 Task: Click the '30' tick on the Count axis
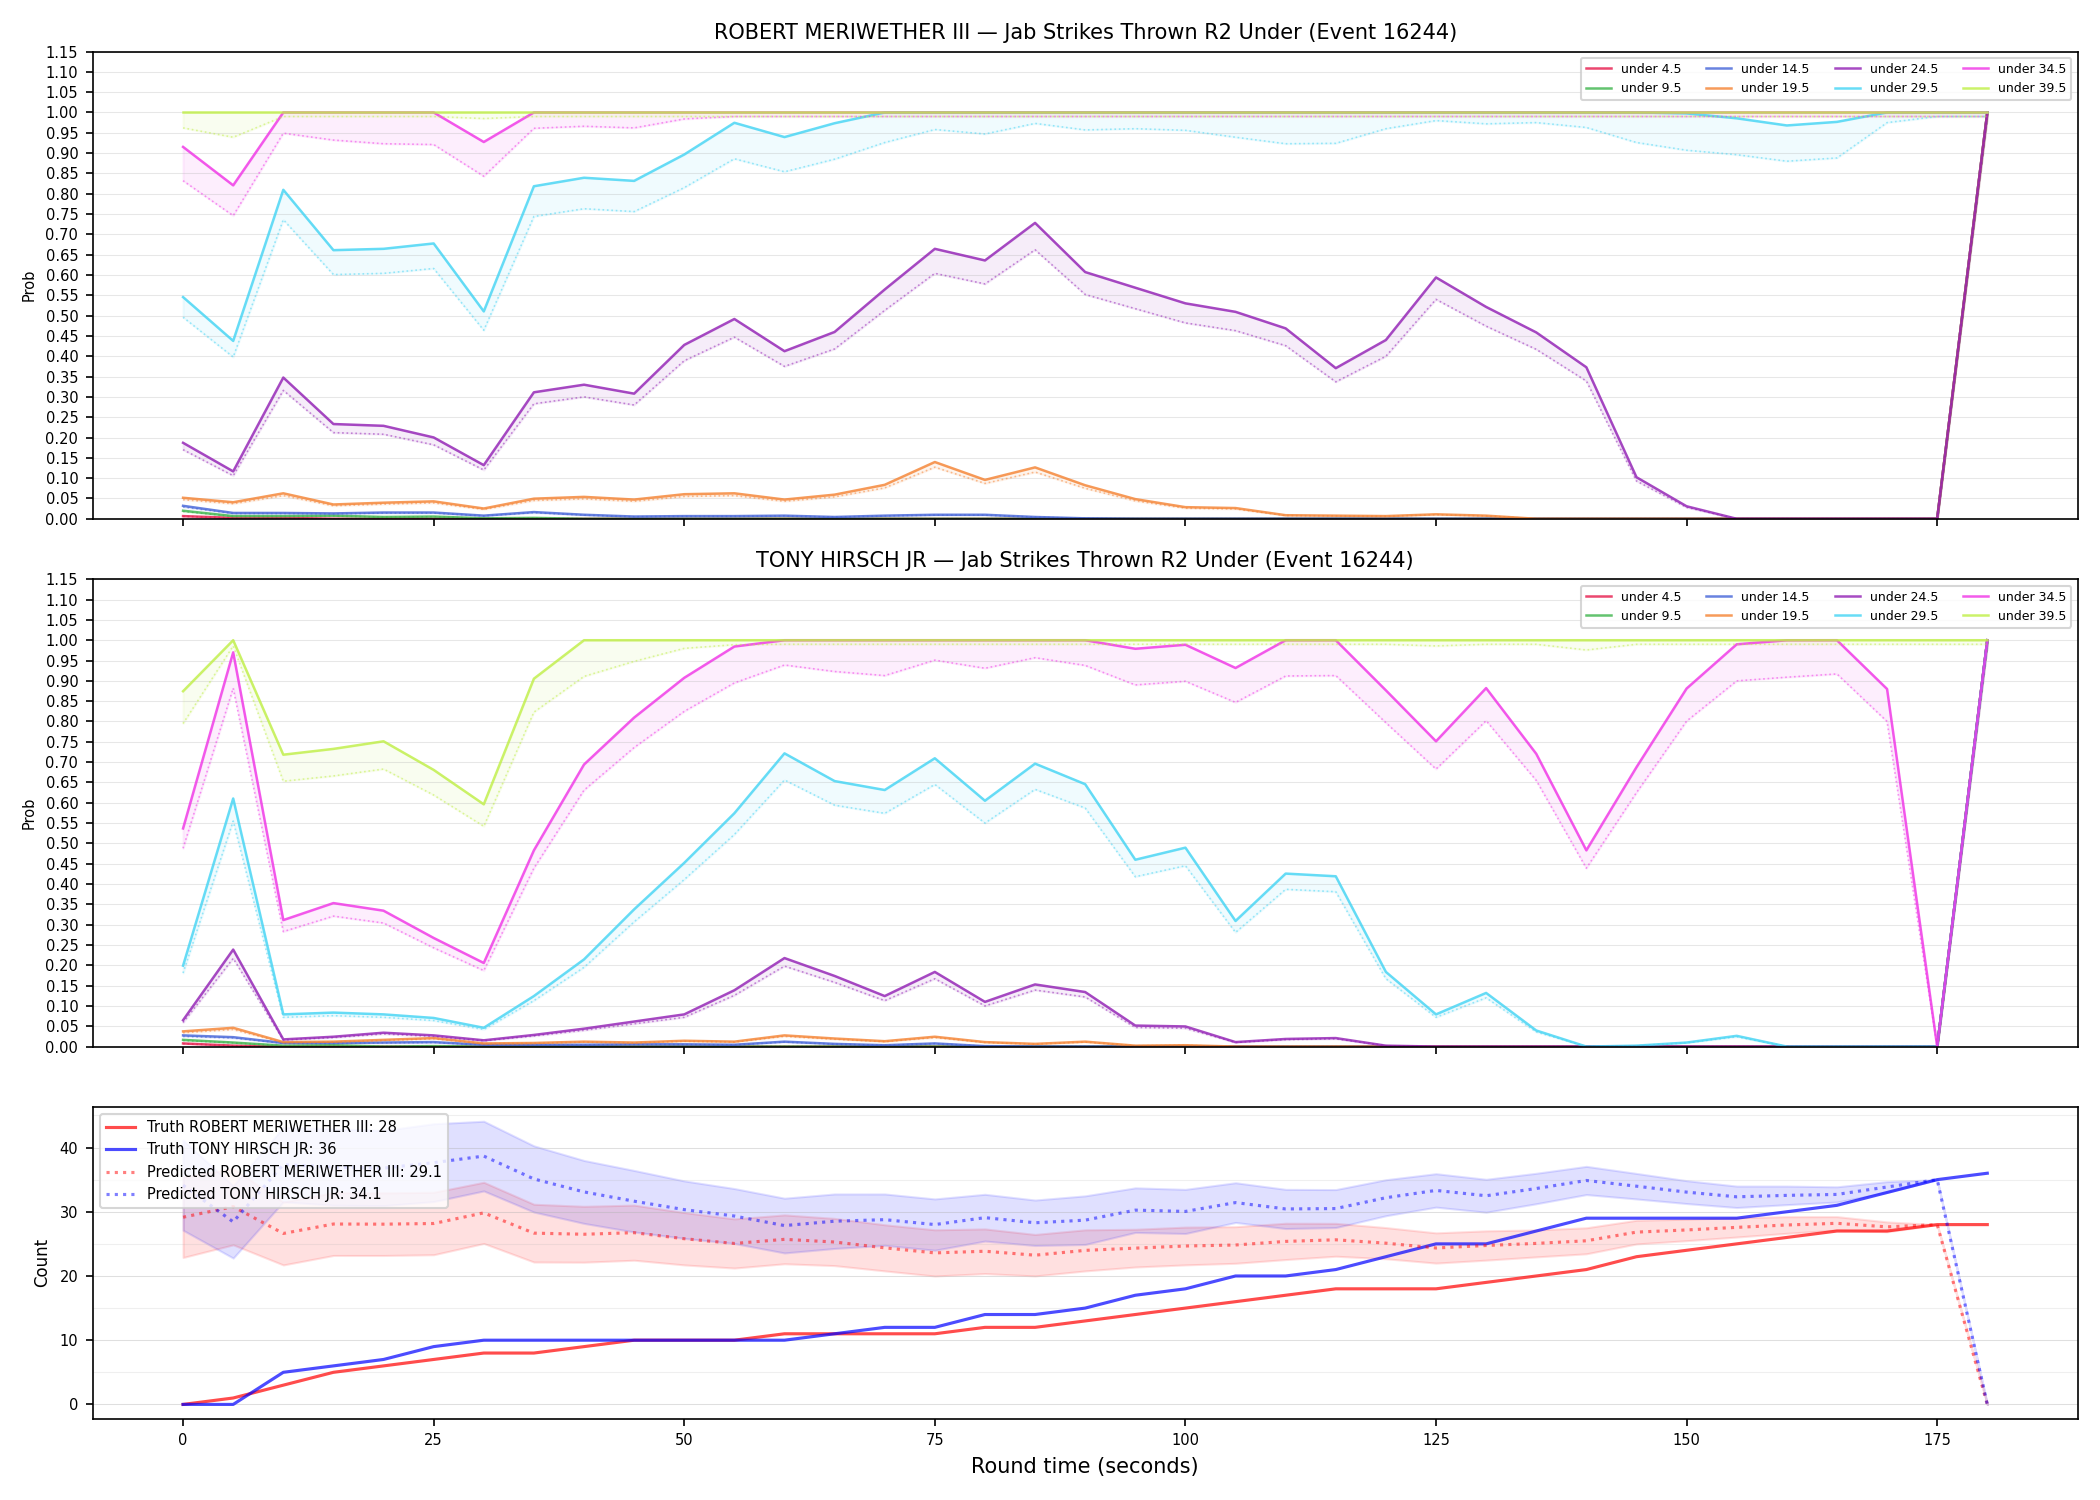(x=68, y=1212)
